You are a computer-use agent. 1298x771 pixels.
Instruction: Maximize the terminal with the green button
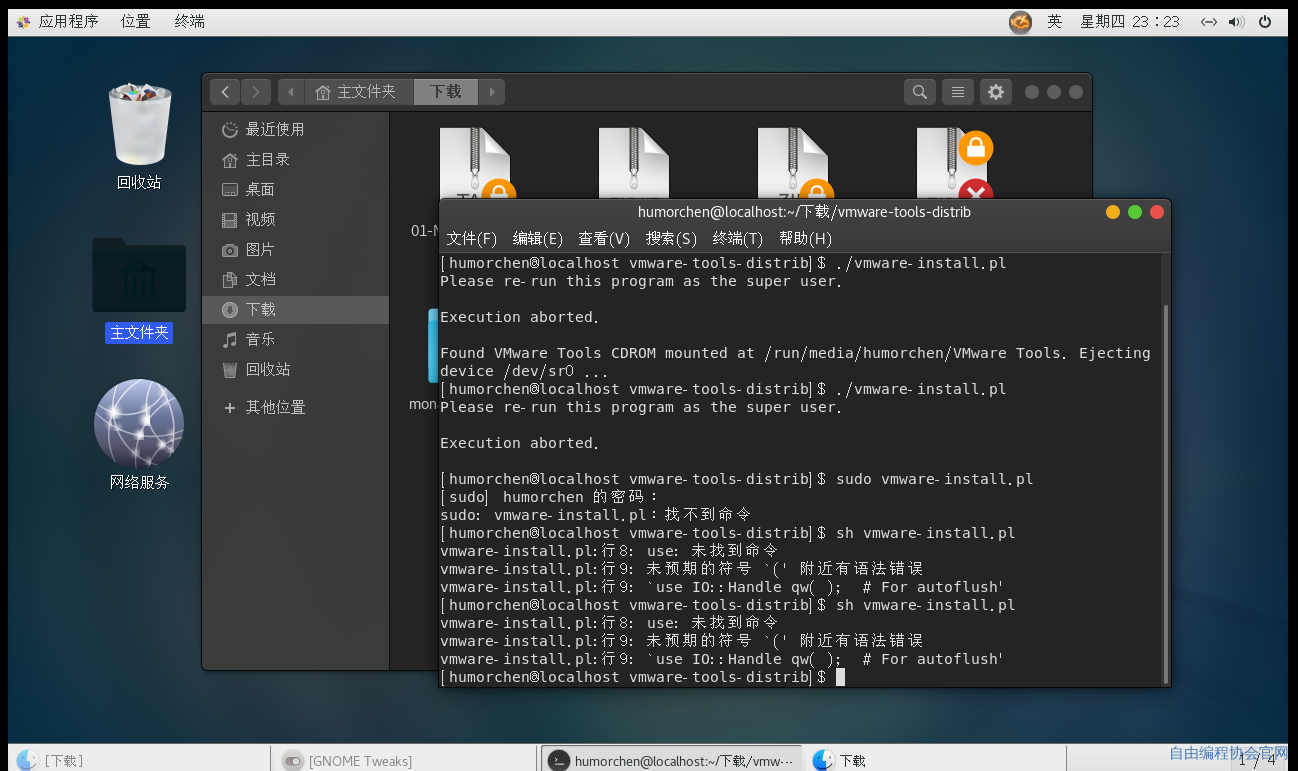(1135, 212)
